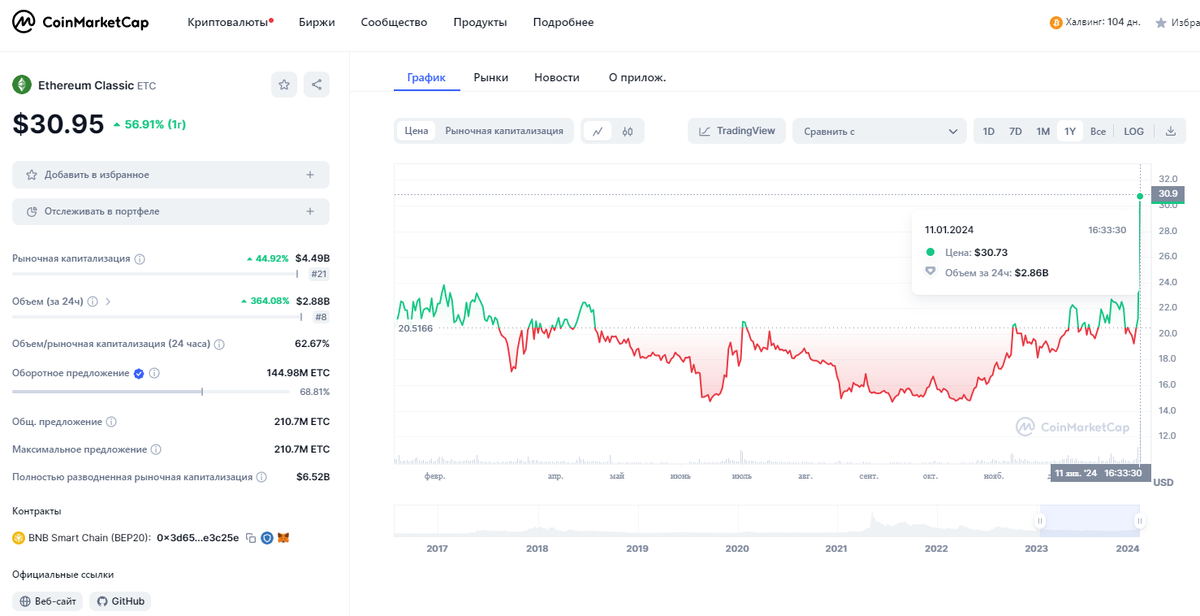
Task: Select the Цена chart toggle
Action: pos(417,131)
